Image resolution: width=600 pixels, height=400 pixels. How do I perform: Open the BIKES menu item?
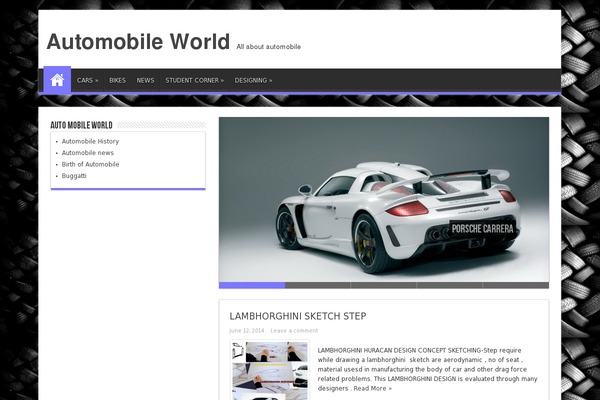[117, 80]
